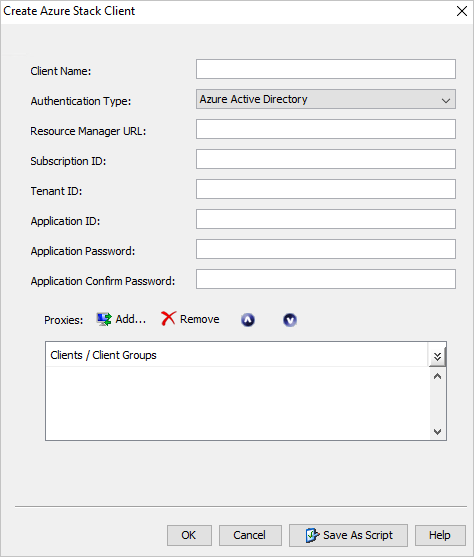Focus the Application ID text box

[x=326, y=219]
